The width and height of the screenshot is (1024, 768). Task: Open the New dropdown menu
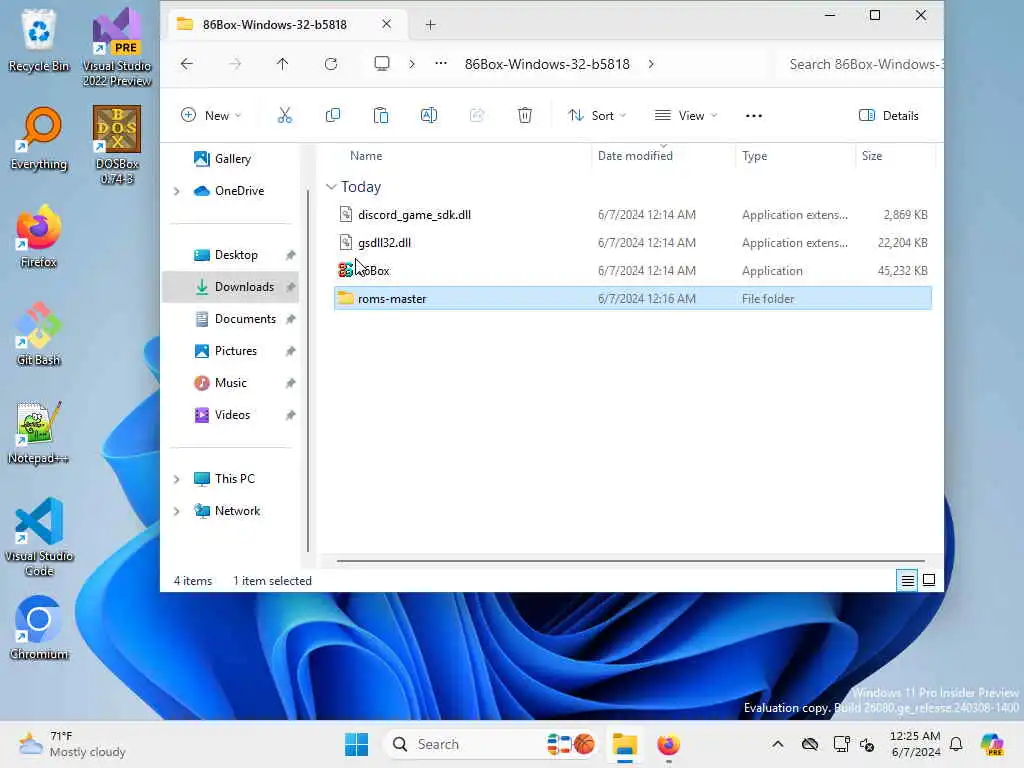(211, 116)
